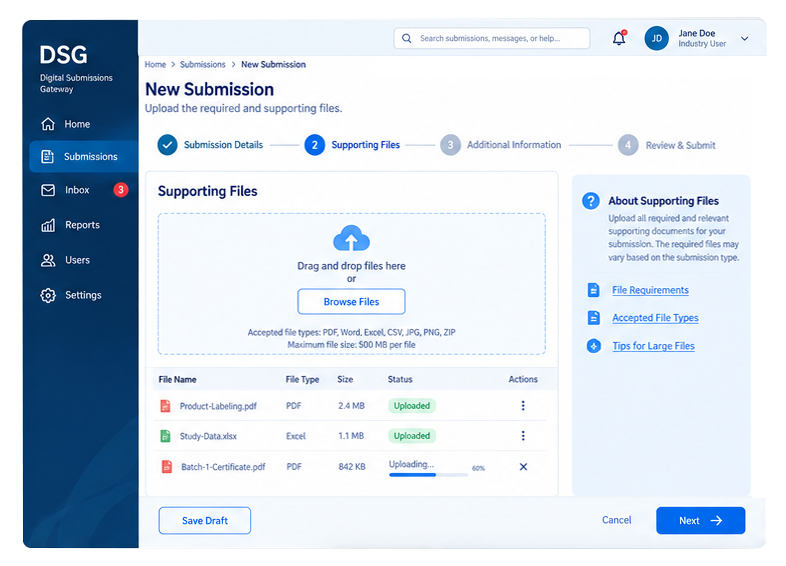This screenshot has height=566, width=786.
Task: Click the Next button
Action: (x=700, y=520)
